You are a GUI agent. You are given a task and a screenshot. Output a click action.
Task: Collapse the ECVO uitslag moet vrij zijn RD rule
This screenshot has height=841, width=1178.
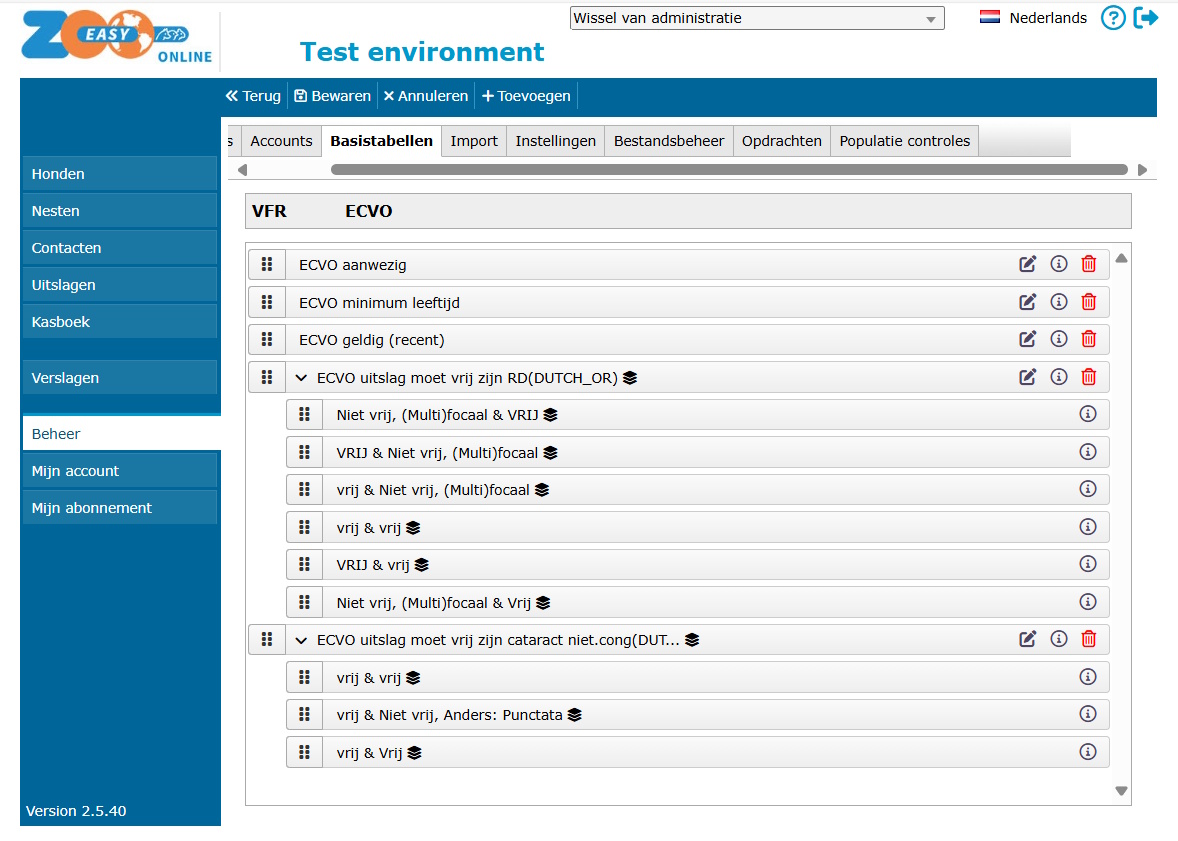point(301,377)
